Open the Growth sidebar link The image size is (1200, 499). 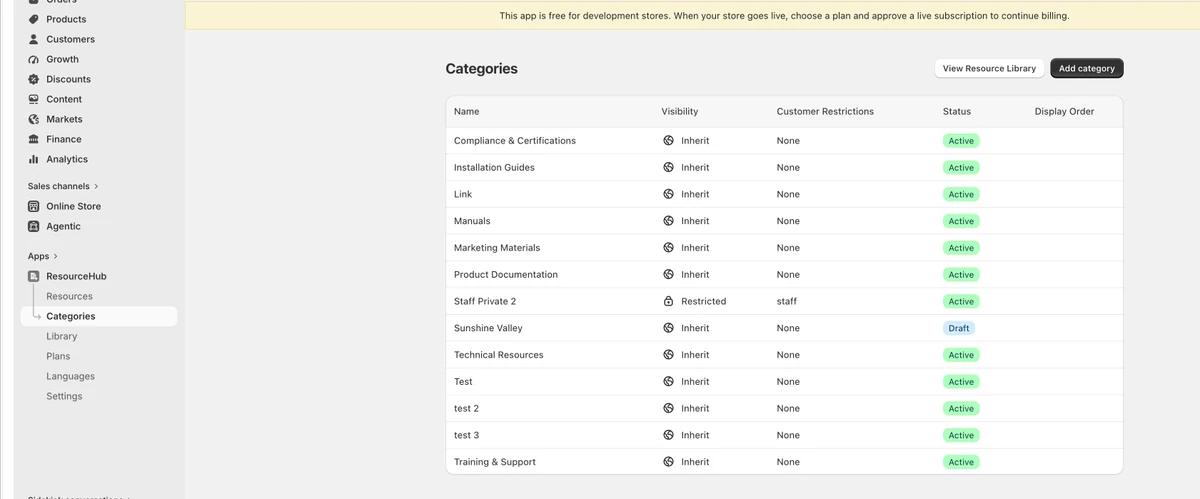pos(62,59)
